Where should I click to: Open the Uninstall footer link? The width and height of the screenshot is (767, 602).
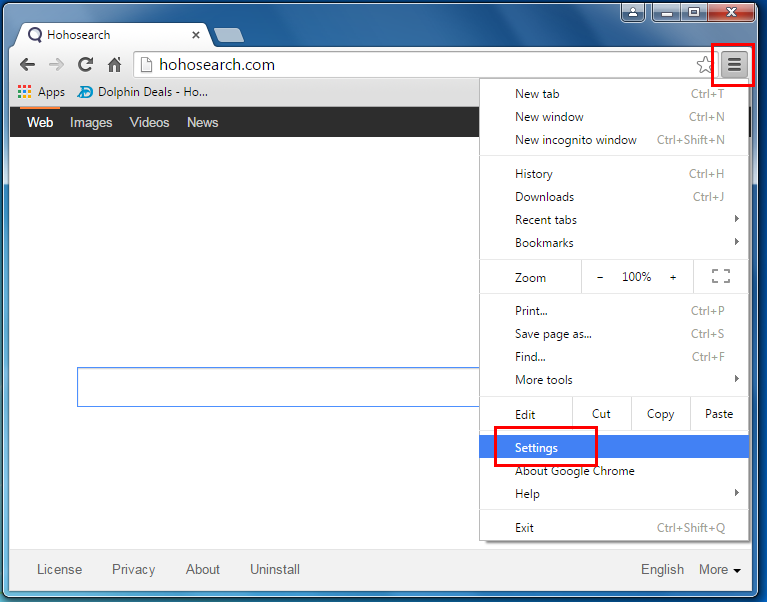(x=275, y=570)
